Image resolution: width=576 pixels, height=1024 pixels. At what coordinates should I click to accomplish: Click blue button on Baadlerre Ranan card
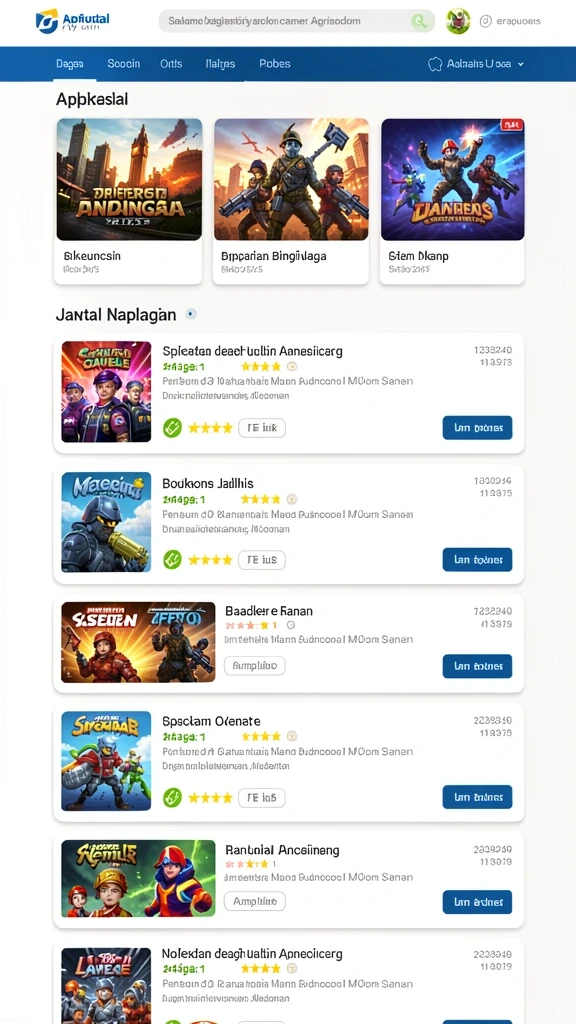(477, 666)
